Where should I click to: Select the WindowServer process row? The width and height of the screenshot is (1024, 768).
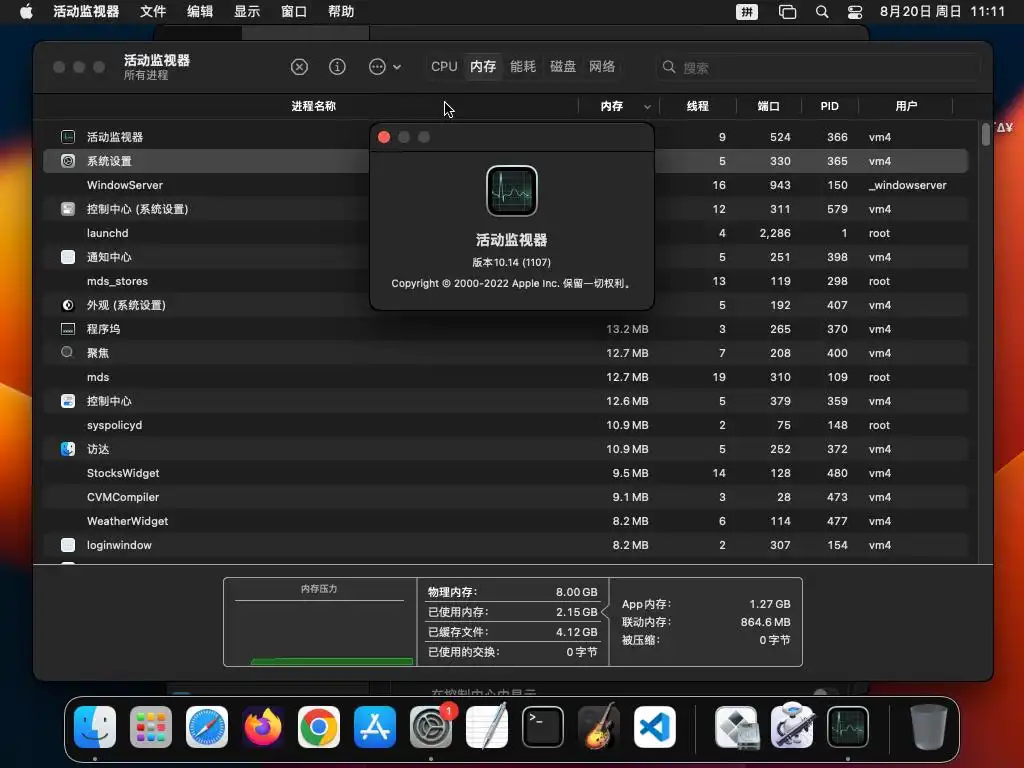(505, 185)
